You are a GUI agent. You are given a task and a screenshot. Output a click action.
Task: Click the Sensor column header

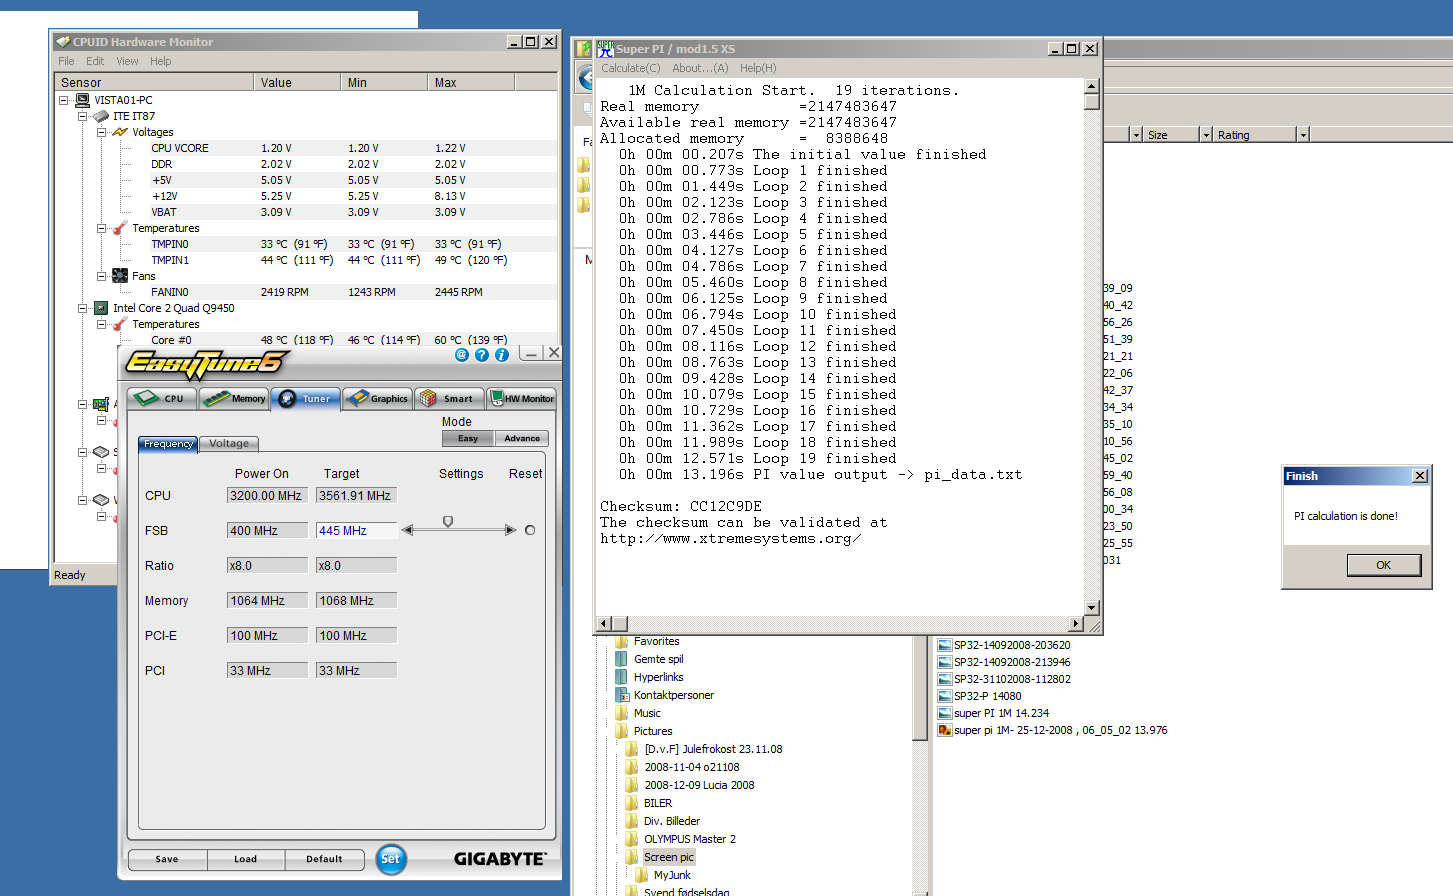(x=154, y=83)
